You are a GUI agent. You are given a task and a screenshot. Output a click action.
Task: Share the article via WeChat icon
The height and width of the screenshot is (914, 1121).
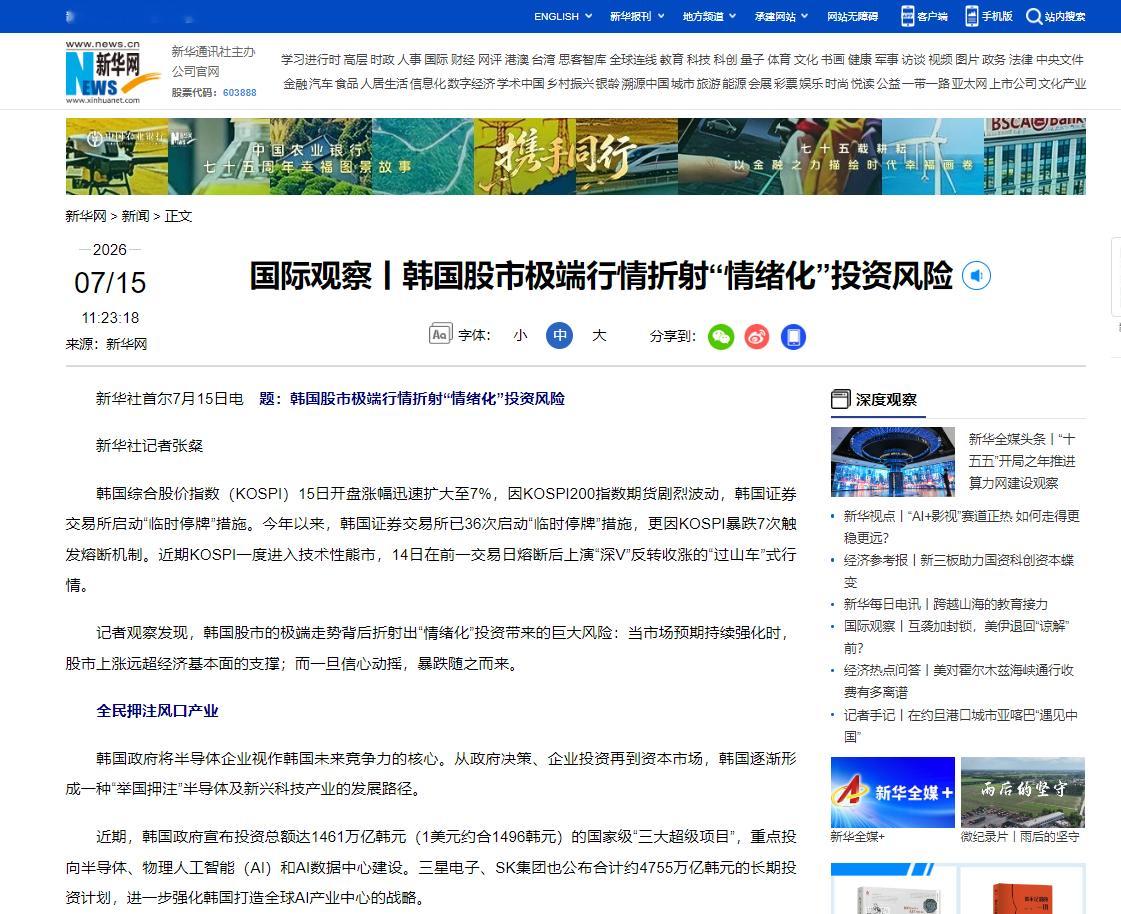point(721,336)
